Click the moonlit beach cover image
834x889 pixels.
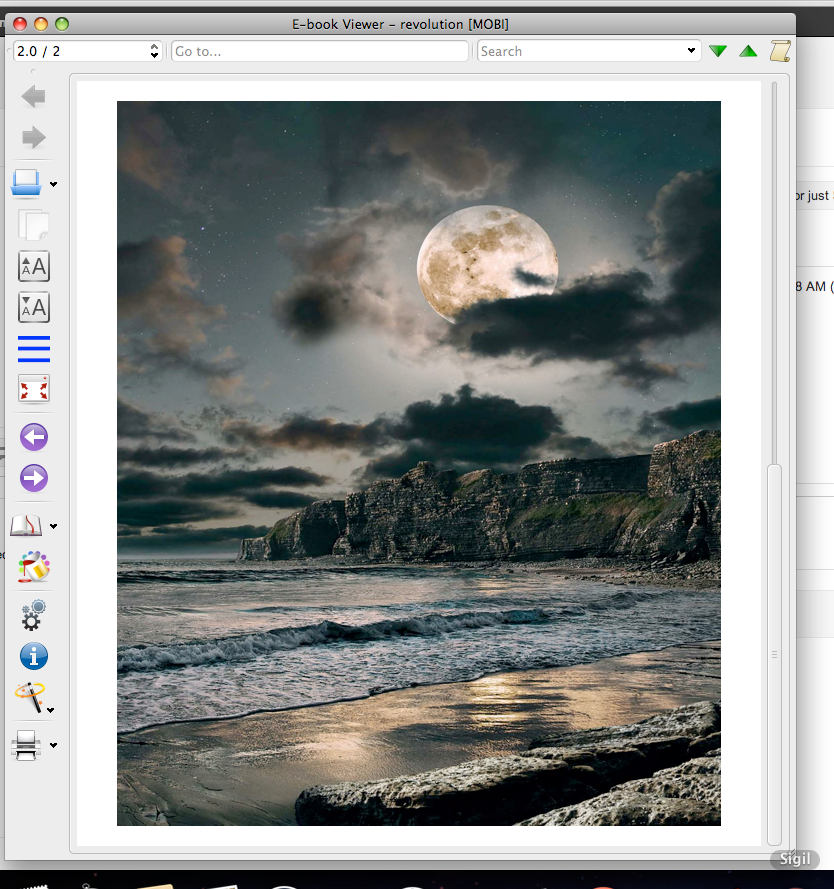[x=419, y=463]
